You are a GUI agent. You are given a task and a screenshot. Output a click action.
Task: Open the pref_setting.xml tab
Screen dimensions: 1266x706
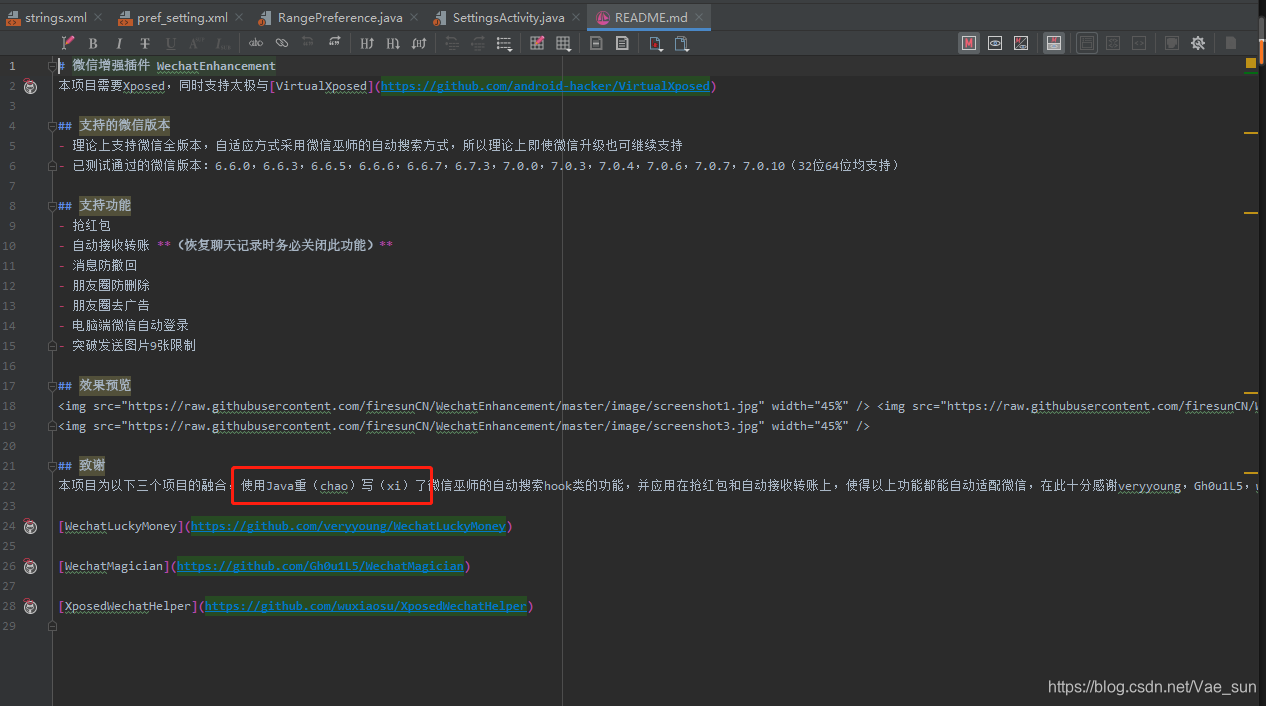tap(182, 17)
